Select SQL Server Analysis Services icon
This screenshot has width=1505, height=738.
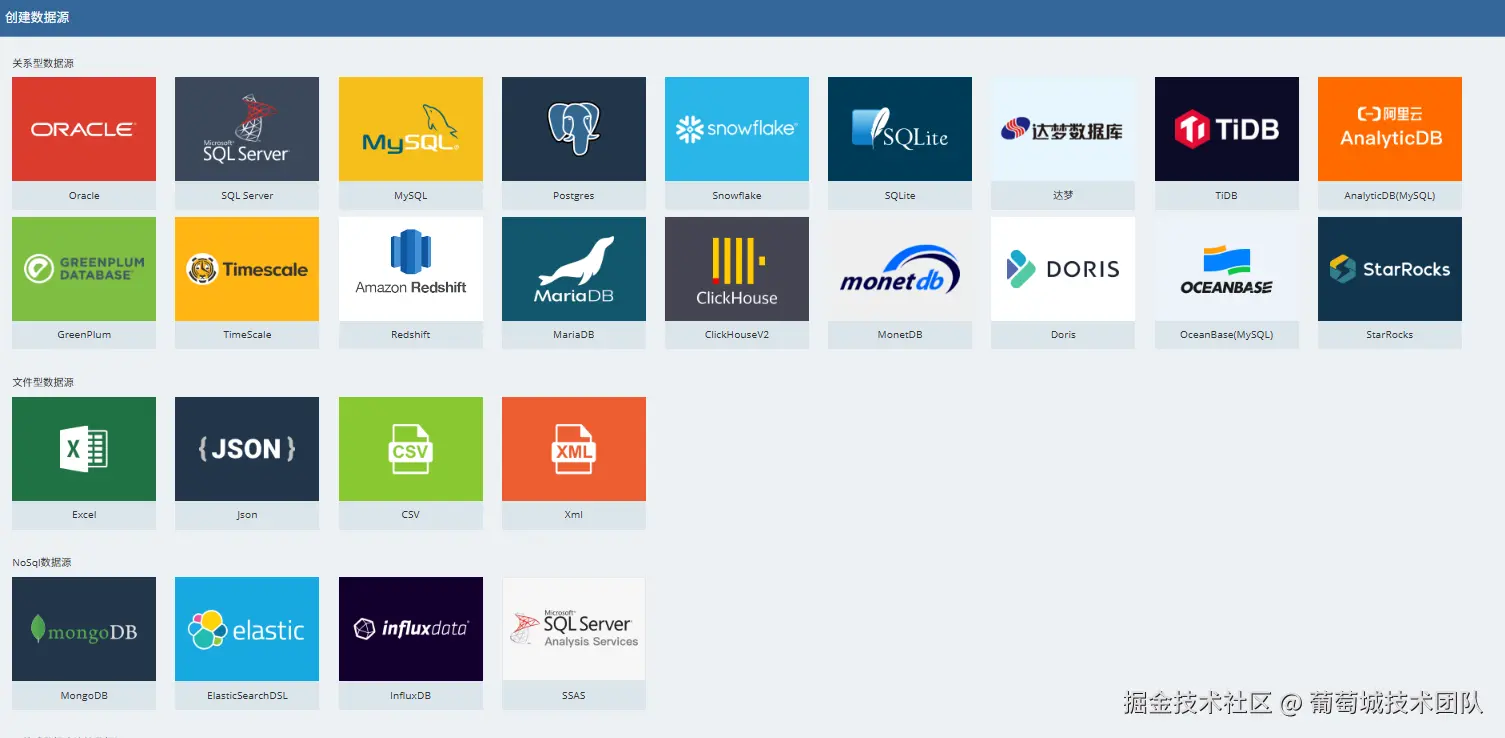pos(574,629)
